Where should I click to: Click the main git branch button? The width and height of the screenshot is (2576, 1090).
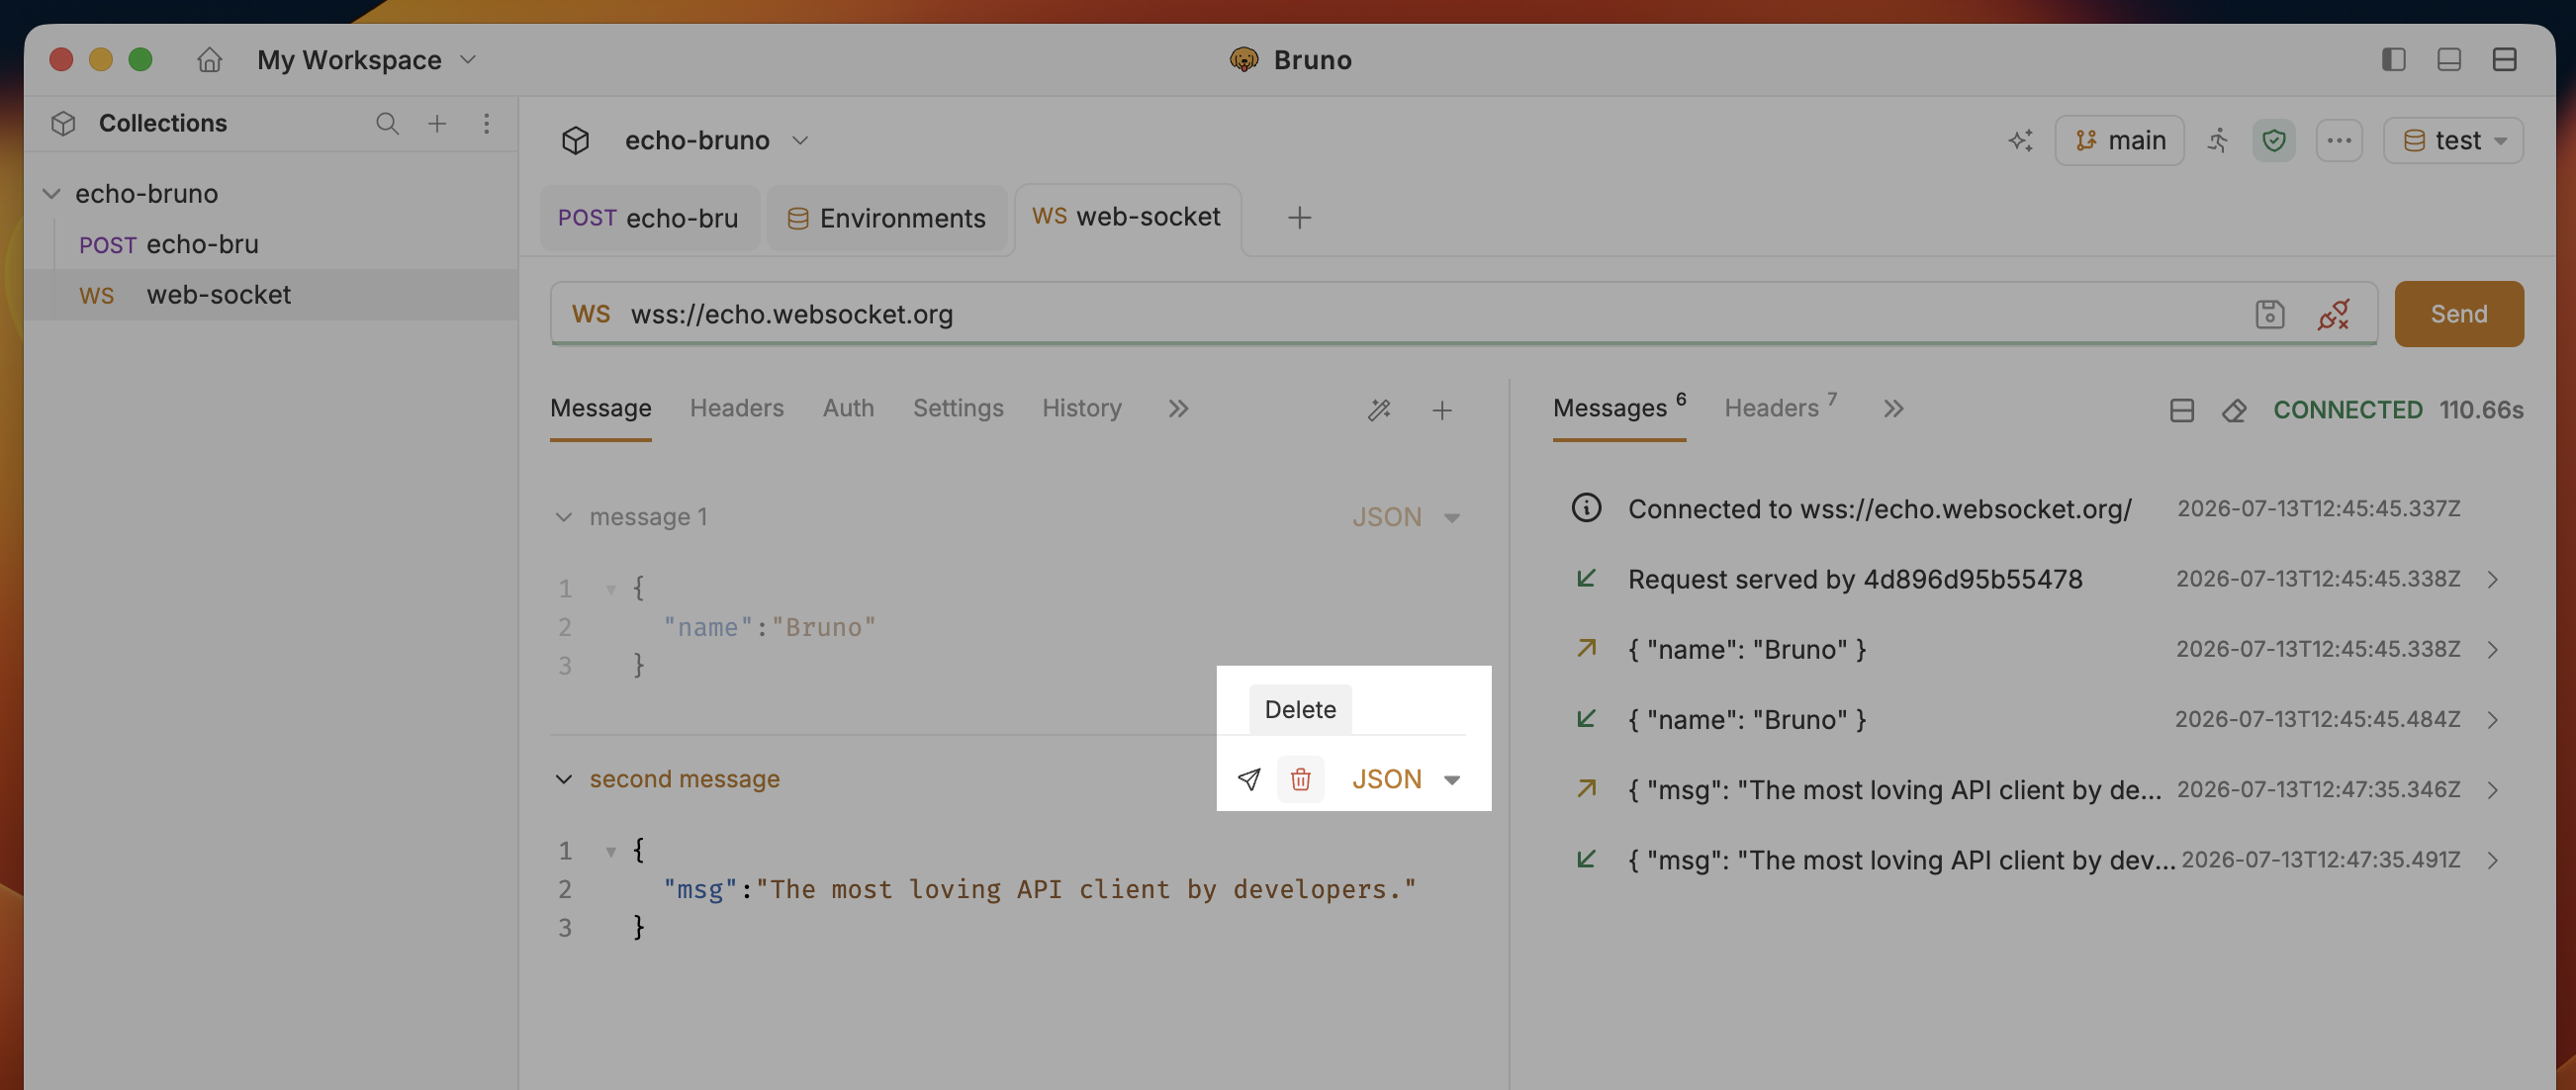click(2119, 140)
